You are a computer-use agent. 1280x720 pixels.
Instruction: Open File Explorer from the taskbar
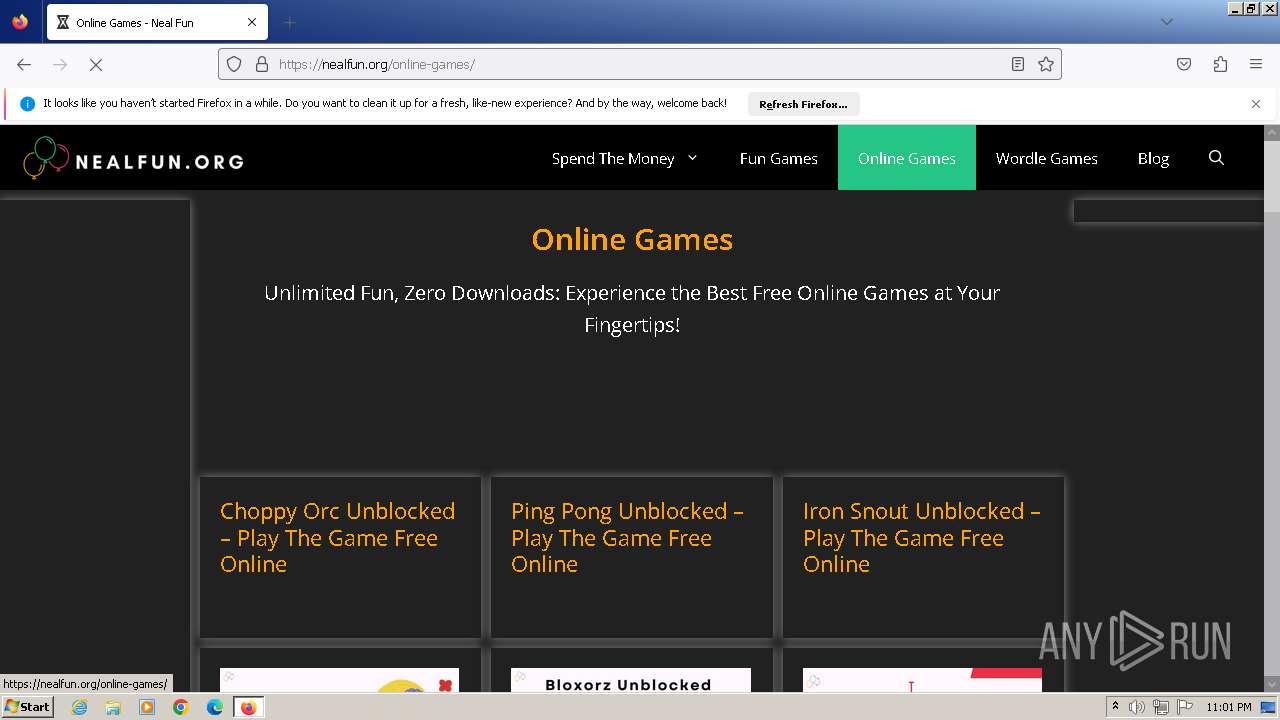click(x=113, y=707)
